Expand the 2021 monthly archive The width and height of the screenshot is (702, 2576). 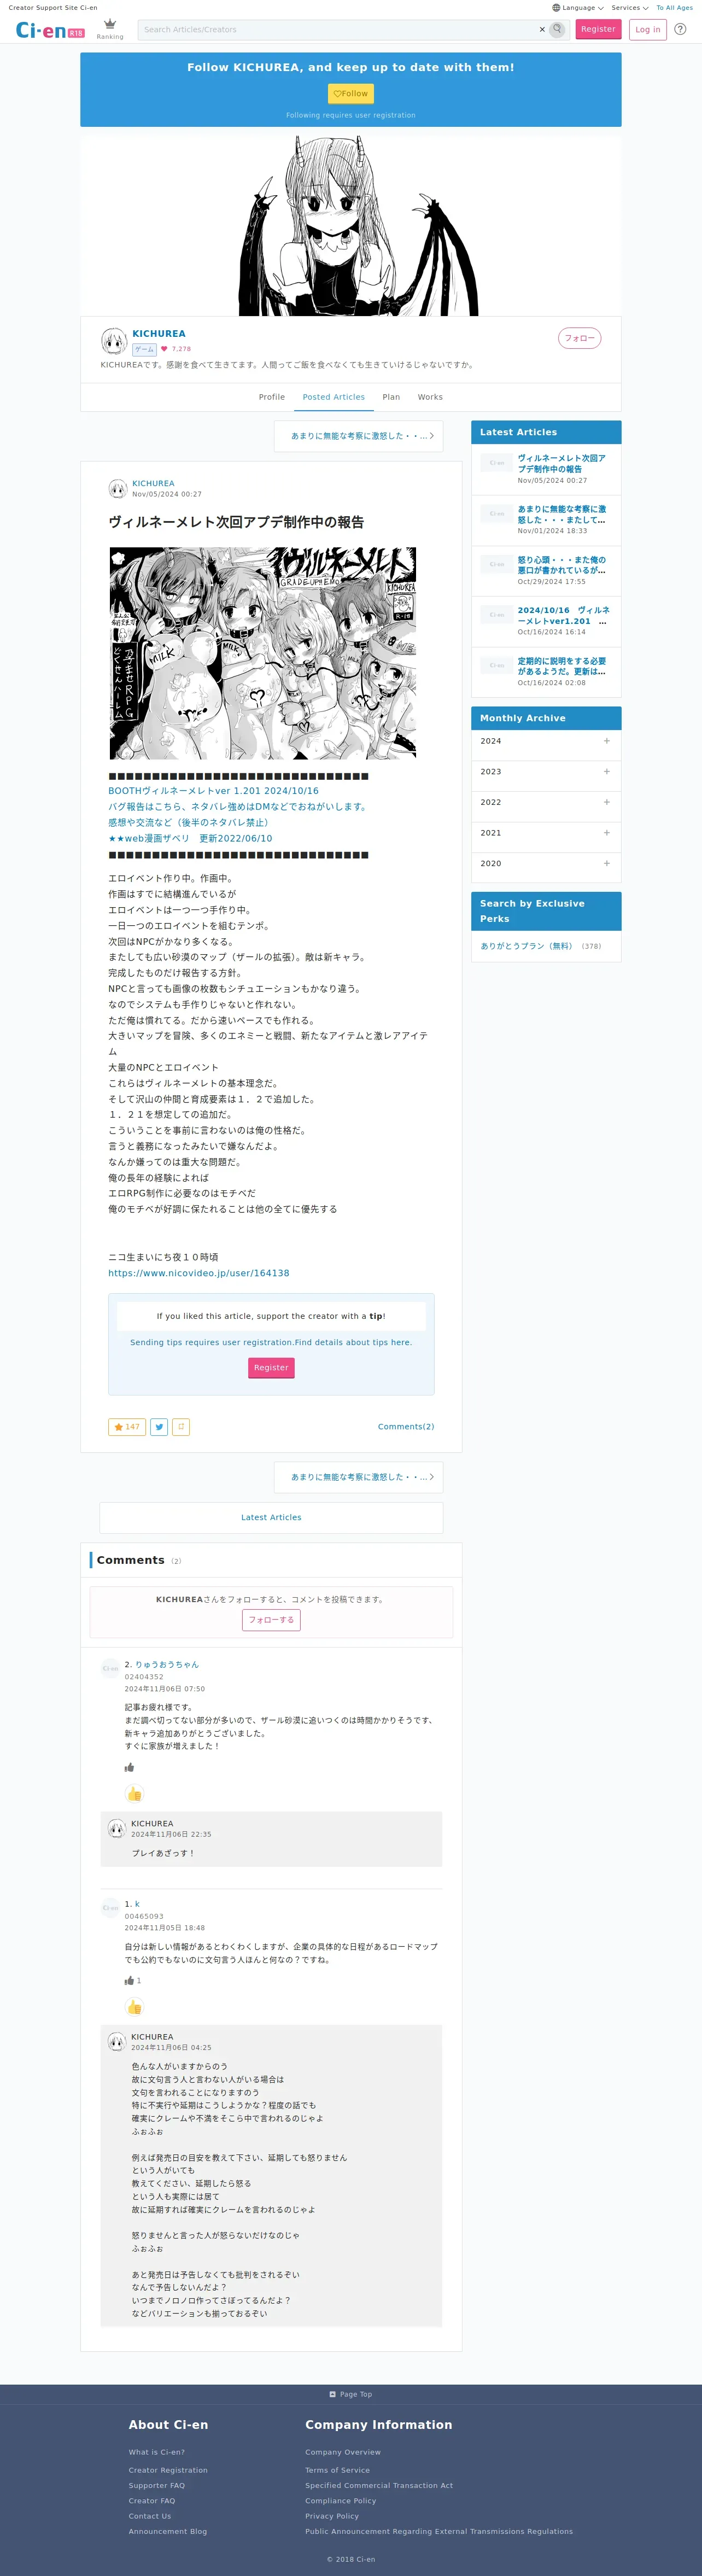tap(546, 833)
